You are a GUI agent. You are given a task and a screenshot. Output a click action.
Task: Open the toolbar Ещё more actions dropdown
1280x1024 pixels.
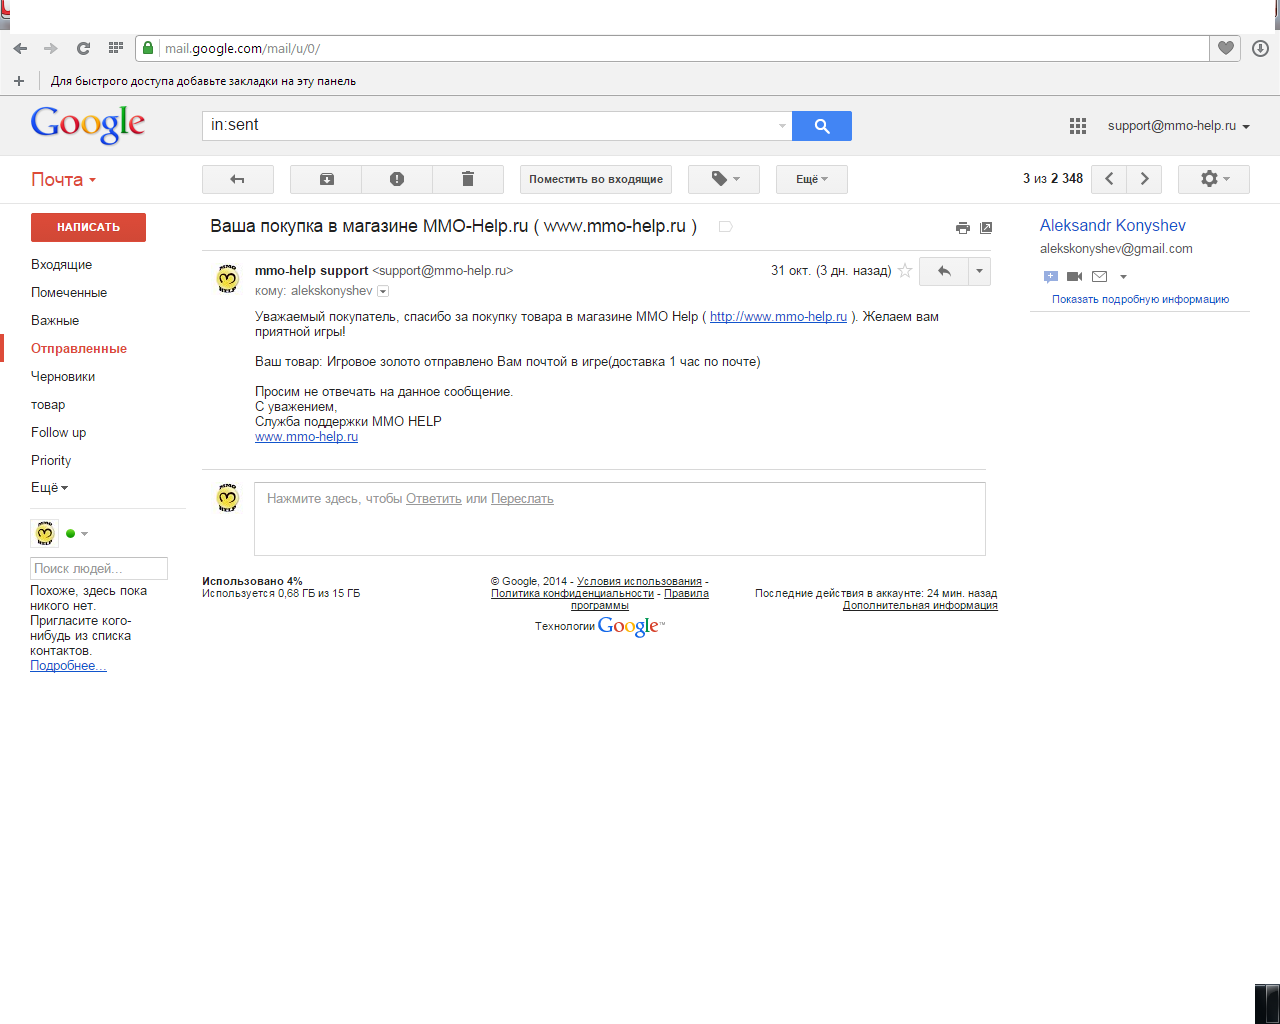[x=812, y=179]
